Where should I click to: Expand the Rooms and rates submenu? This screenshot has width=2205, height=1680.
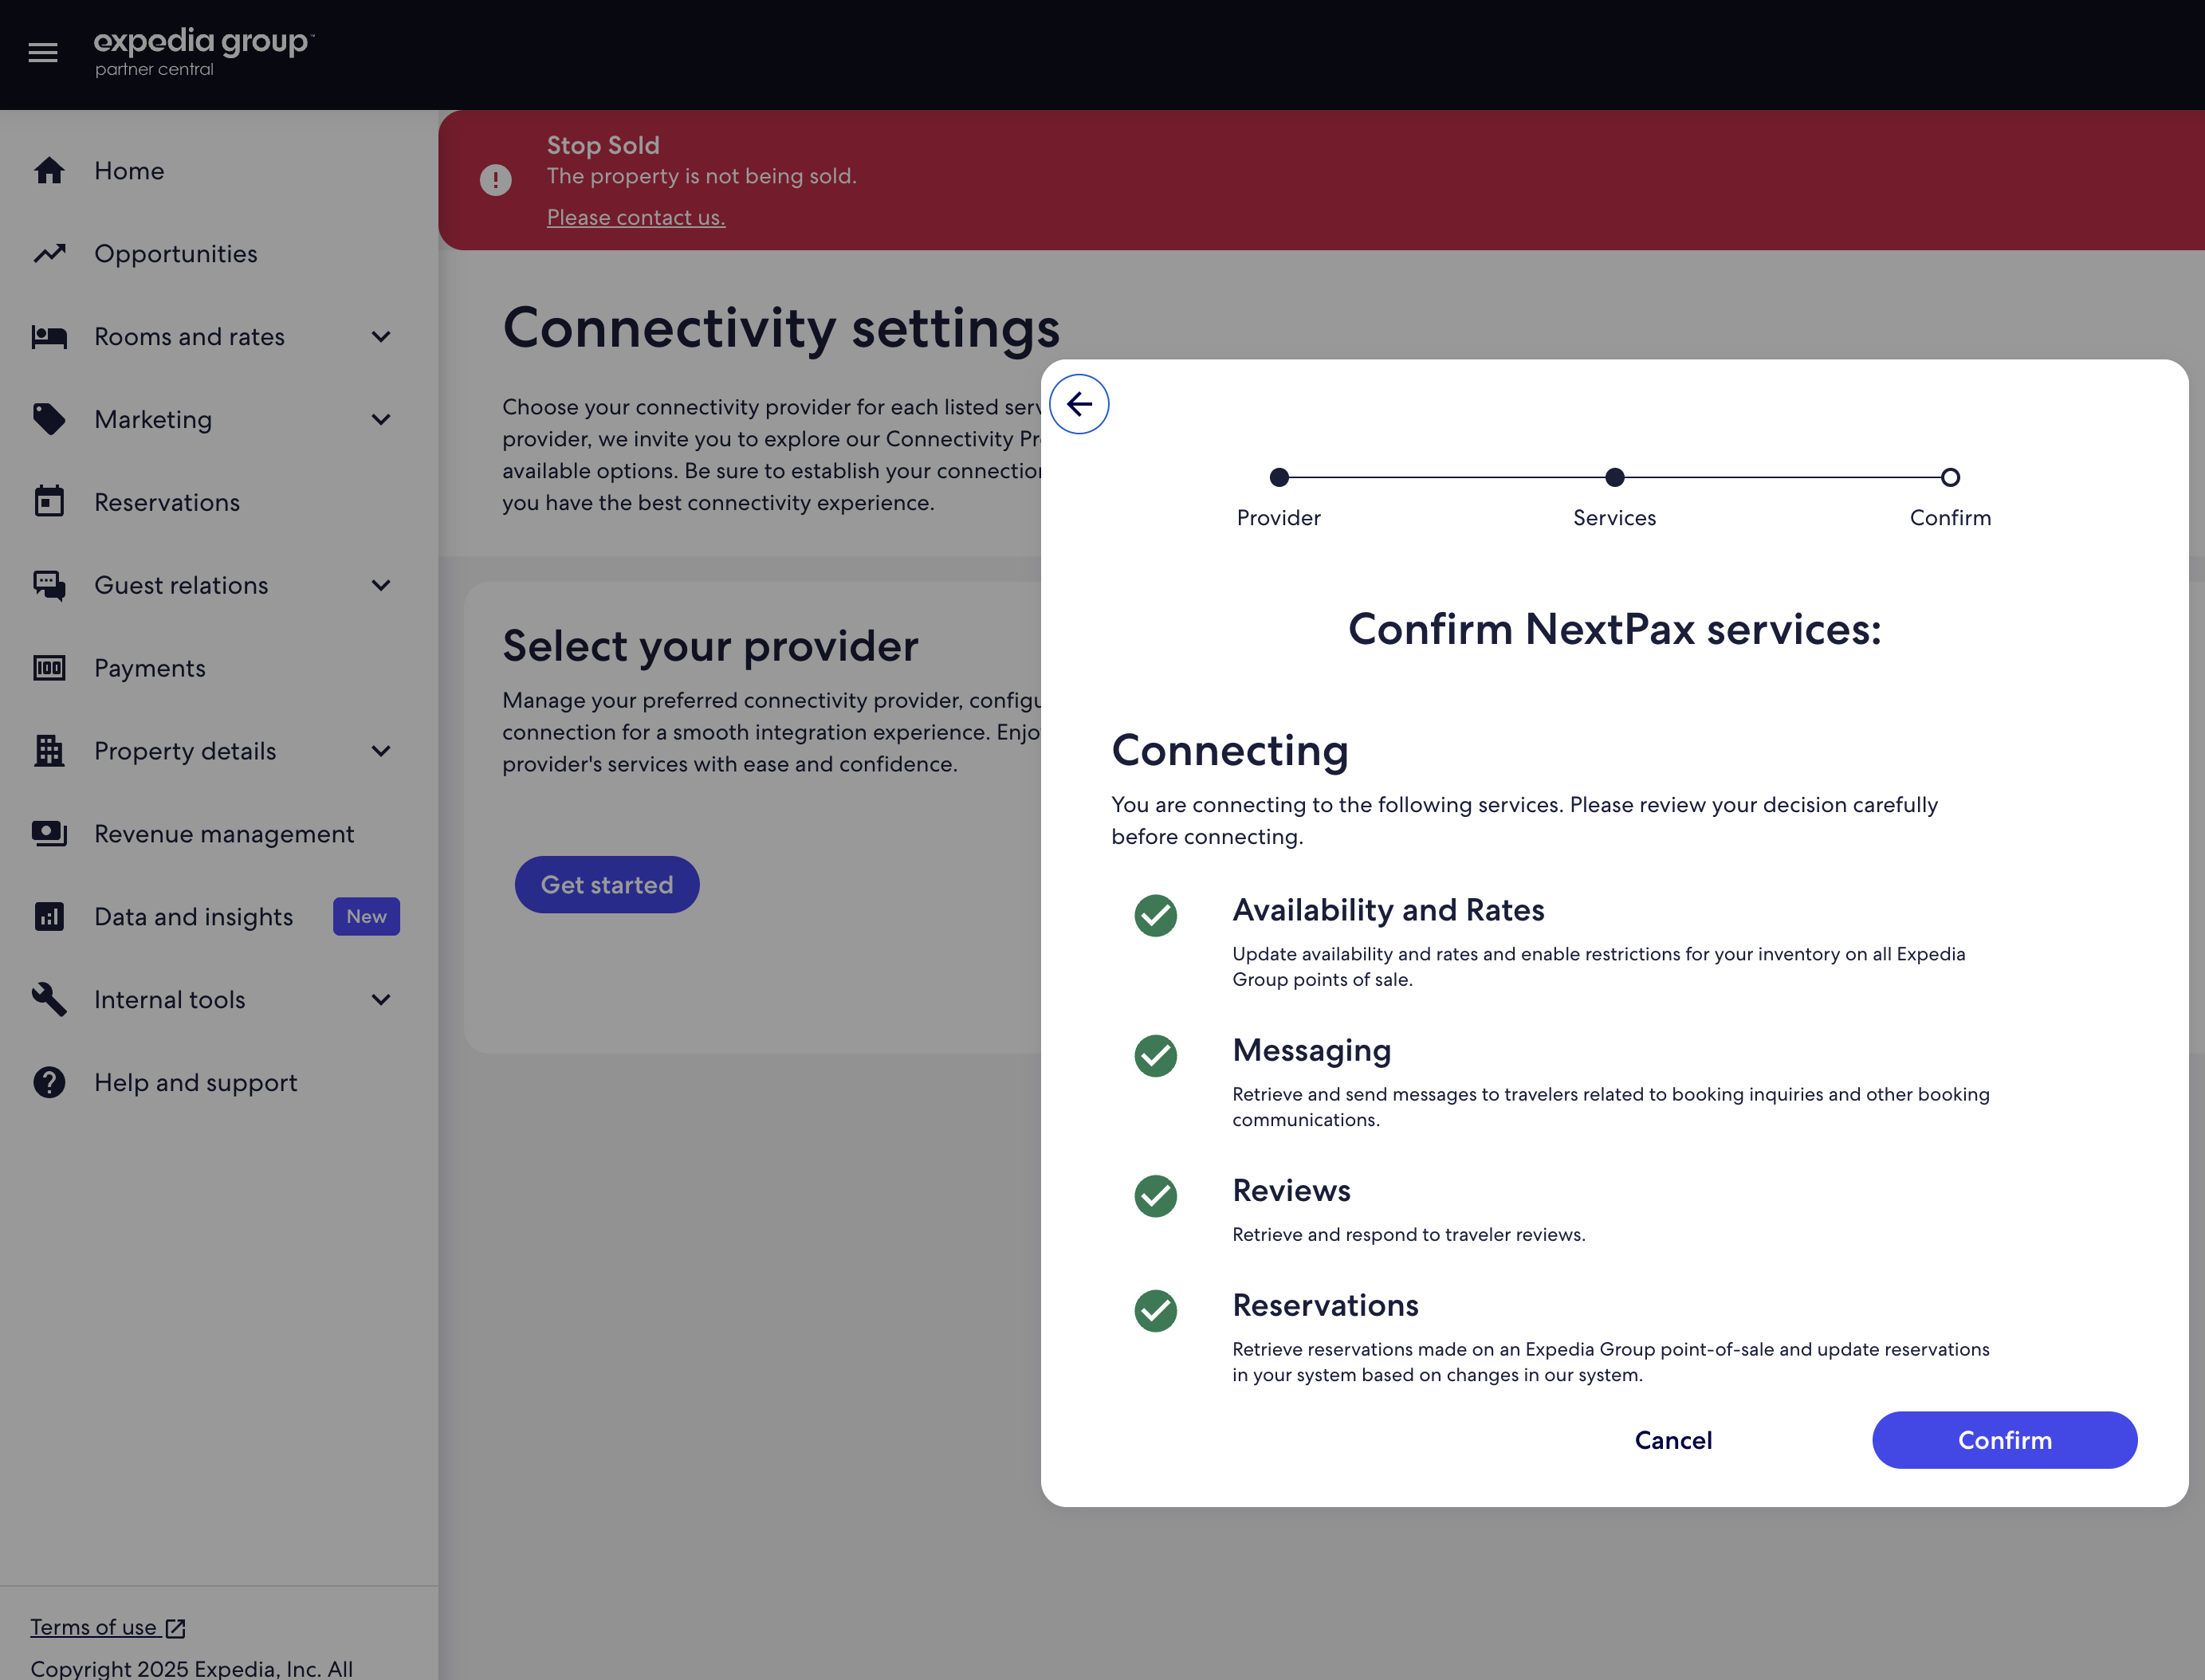pos(381,337)
